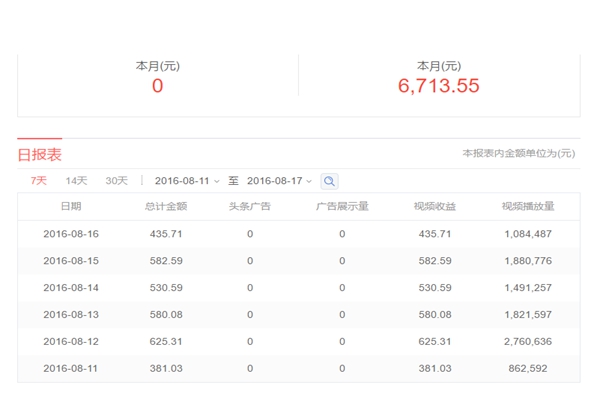Viewport: 600px width, 400px height.
Task: Click the 头条广告 column header
Action: (x=250, y=207)
